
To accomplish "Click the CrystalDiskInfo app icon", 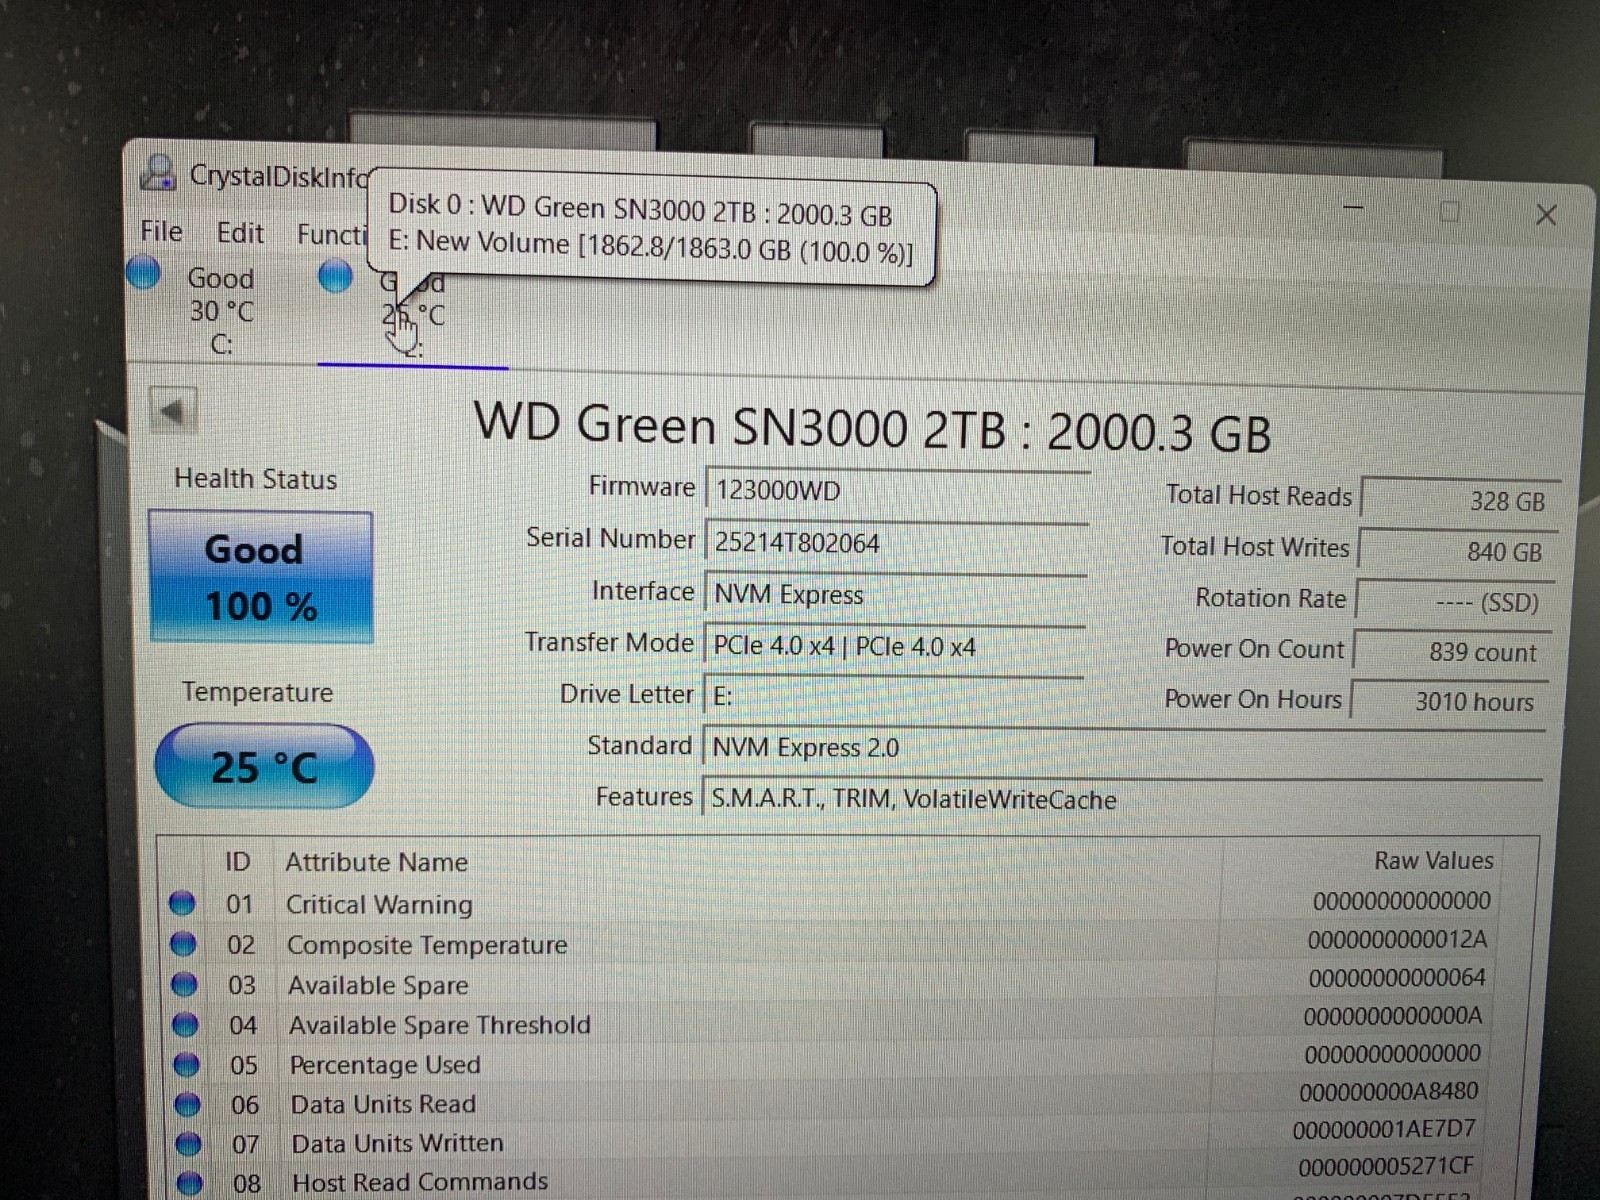I will [159, 173].
